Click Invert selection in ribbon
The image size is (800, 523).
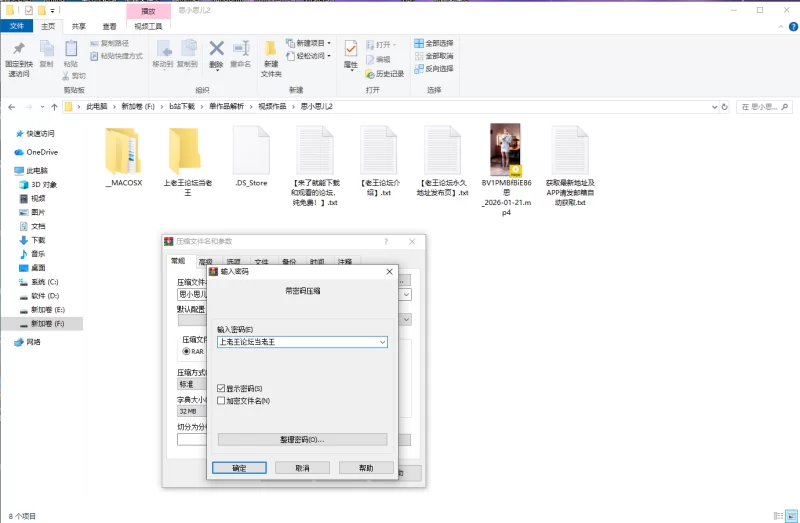pos(434,68)
